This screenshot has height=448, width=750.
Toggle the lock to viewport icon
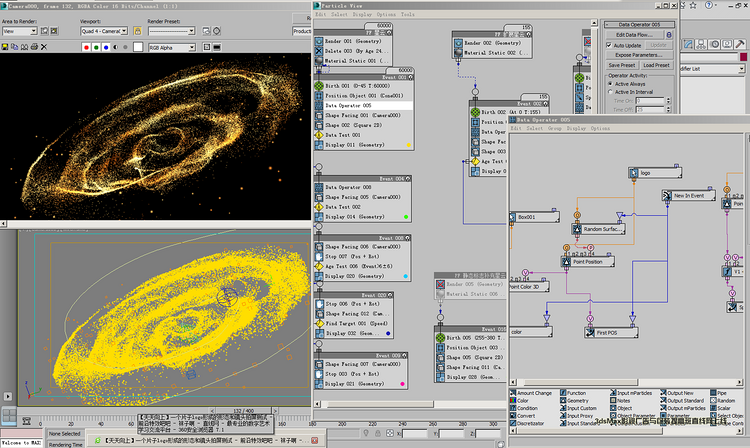tap(138, 31)
